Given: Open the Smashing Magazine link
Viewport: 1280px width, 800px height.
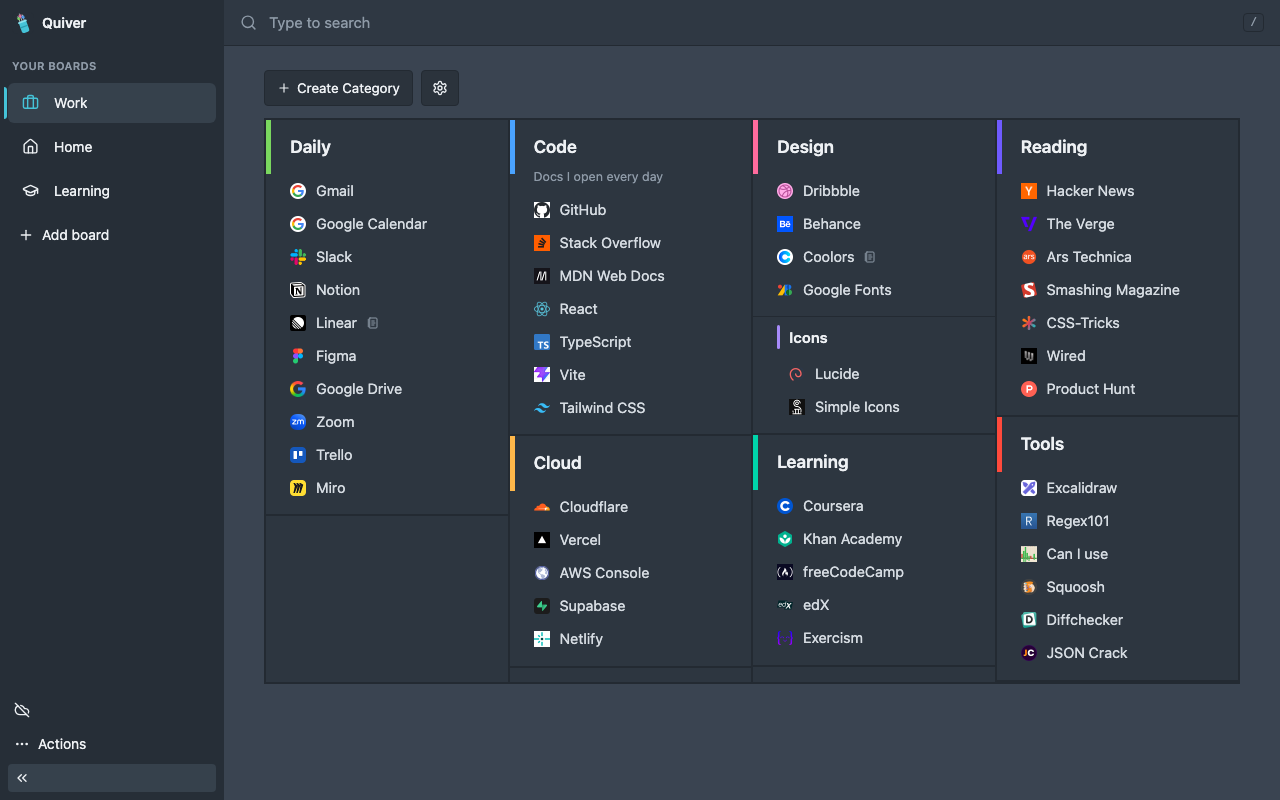Looking at the screenshot, I should point(1113,290).
